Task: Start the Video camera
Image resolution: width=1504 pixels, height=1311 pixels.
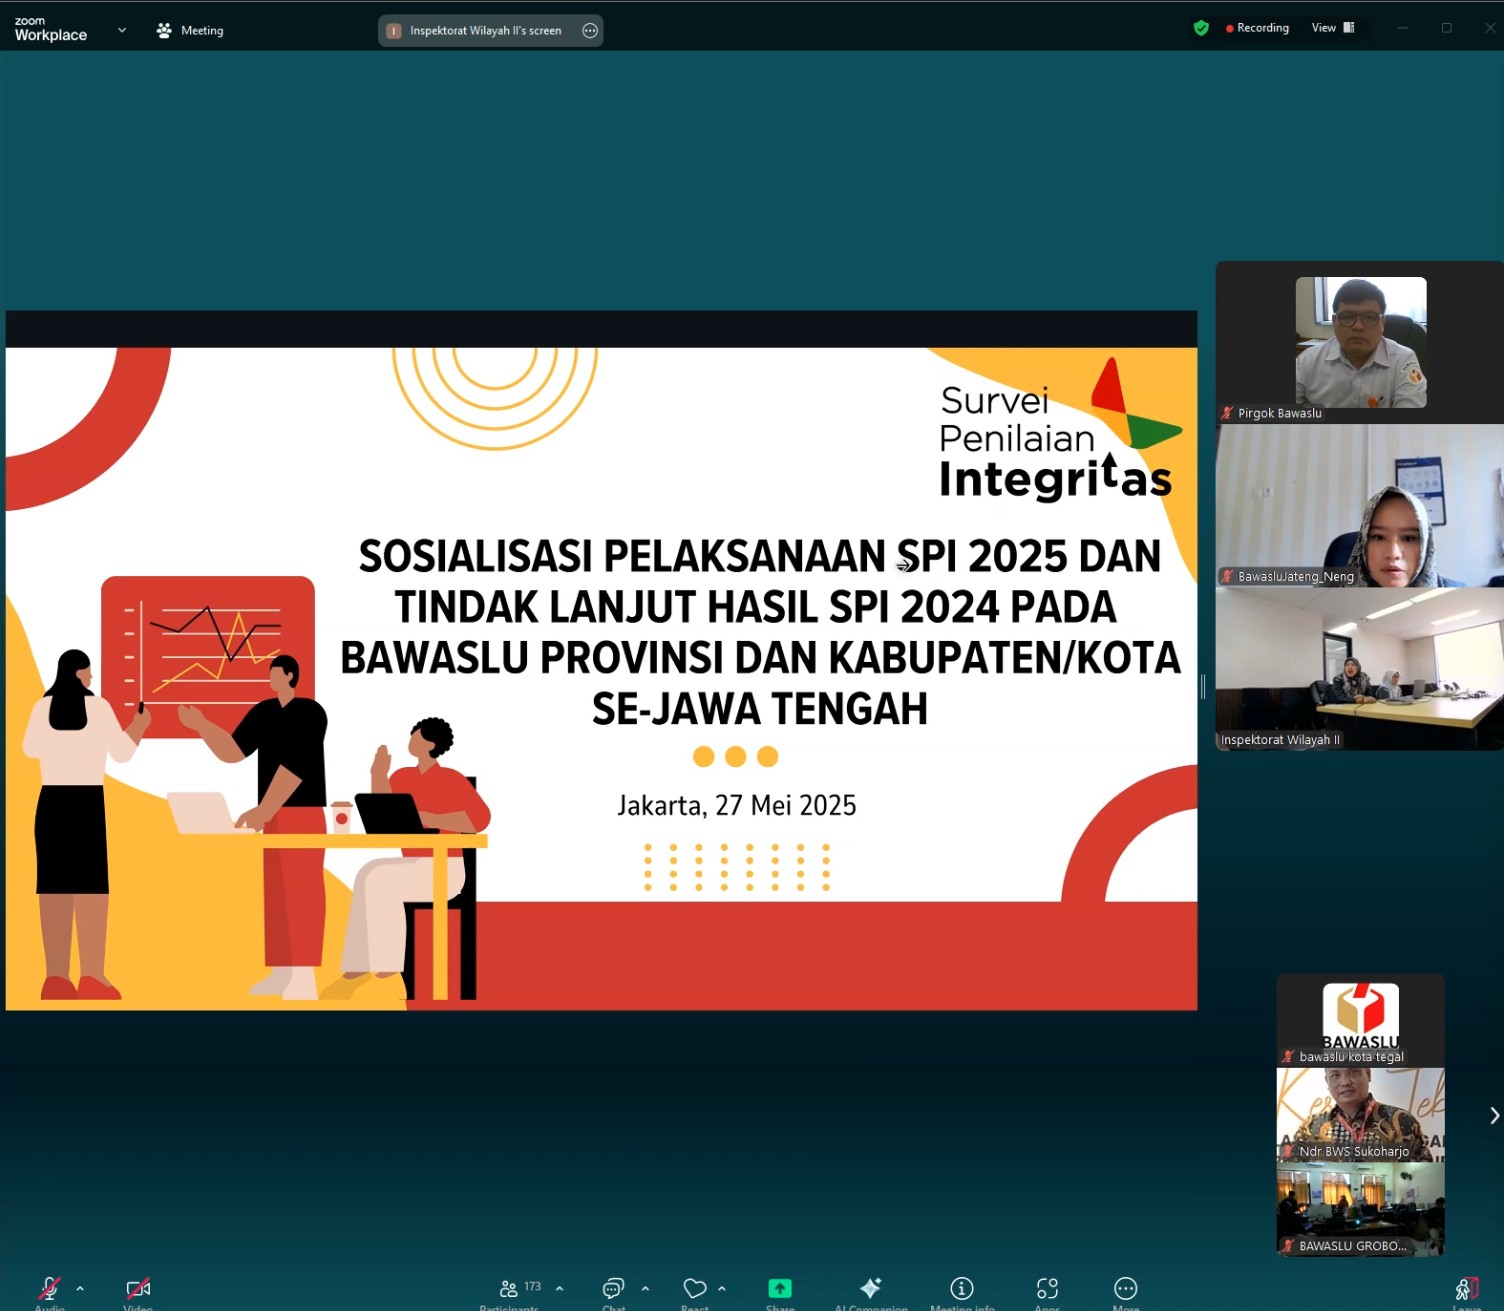Action: click(137, 1290)
